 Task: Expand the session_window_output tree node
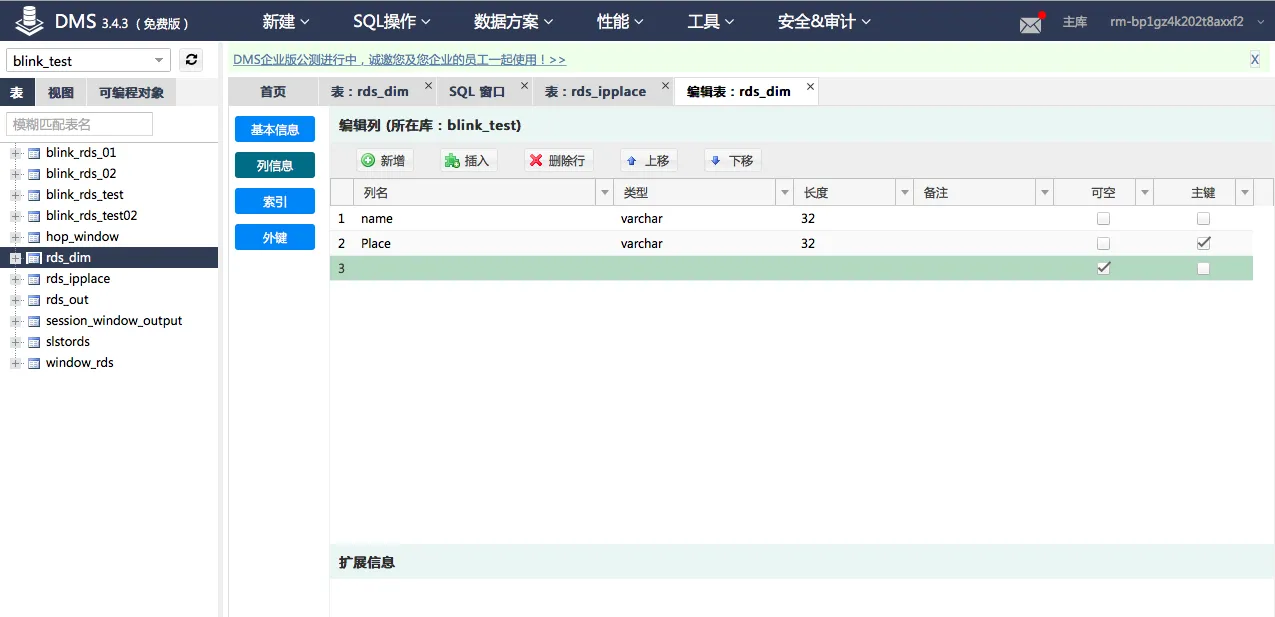[x=15, y=321]
